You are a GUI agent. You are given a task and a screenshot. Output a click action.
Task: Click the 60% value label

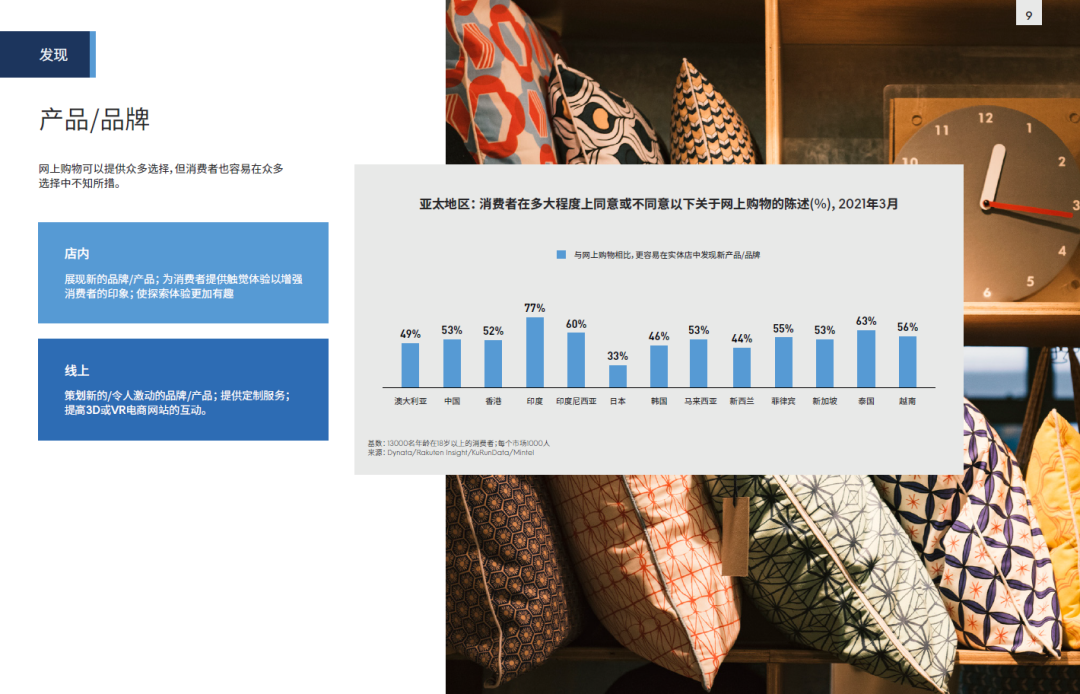(577, 324)
